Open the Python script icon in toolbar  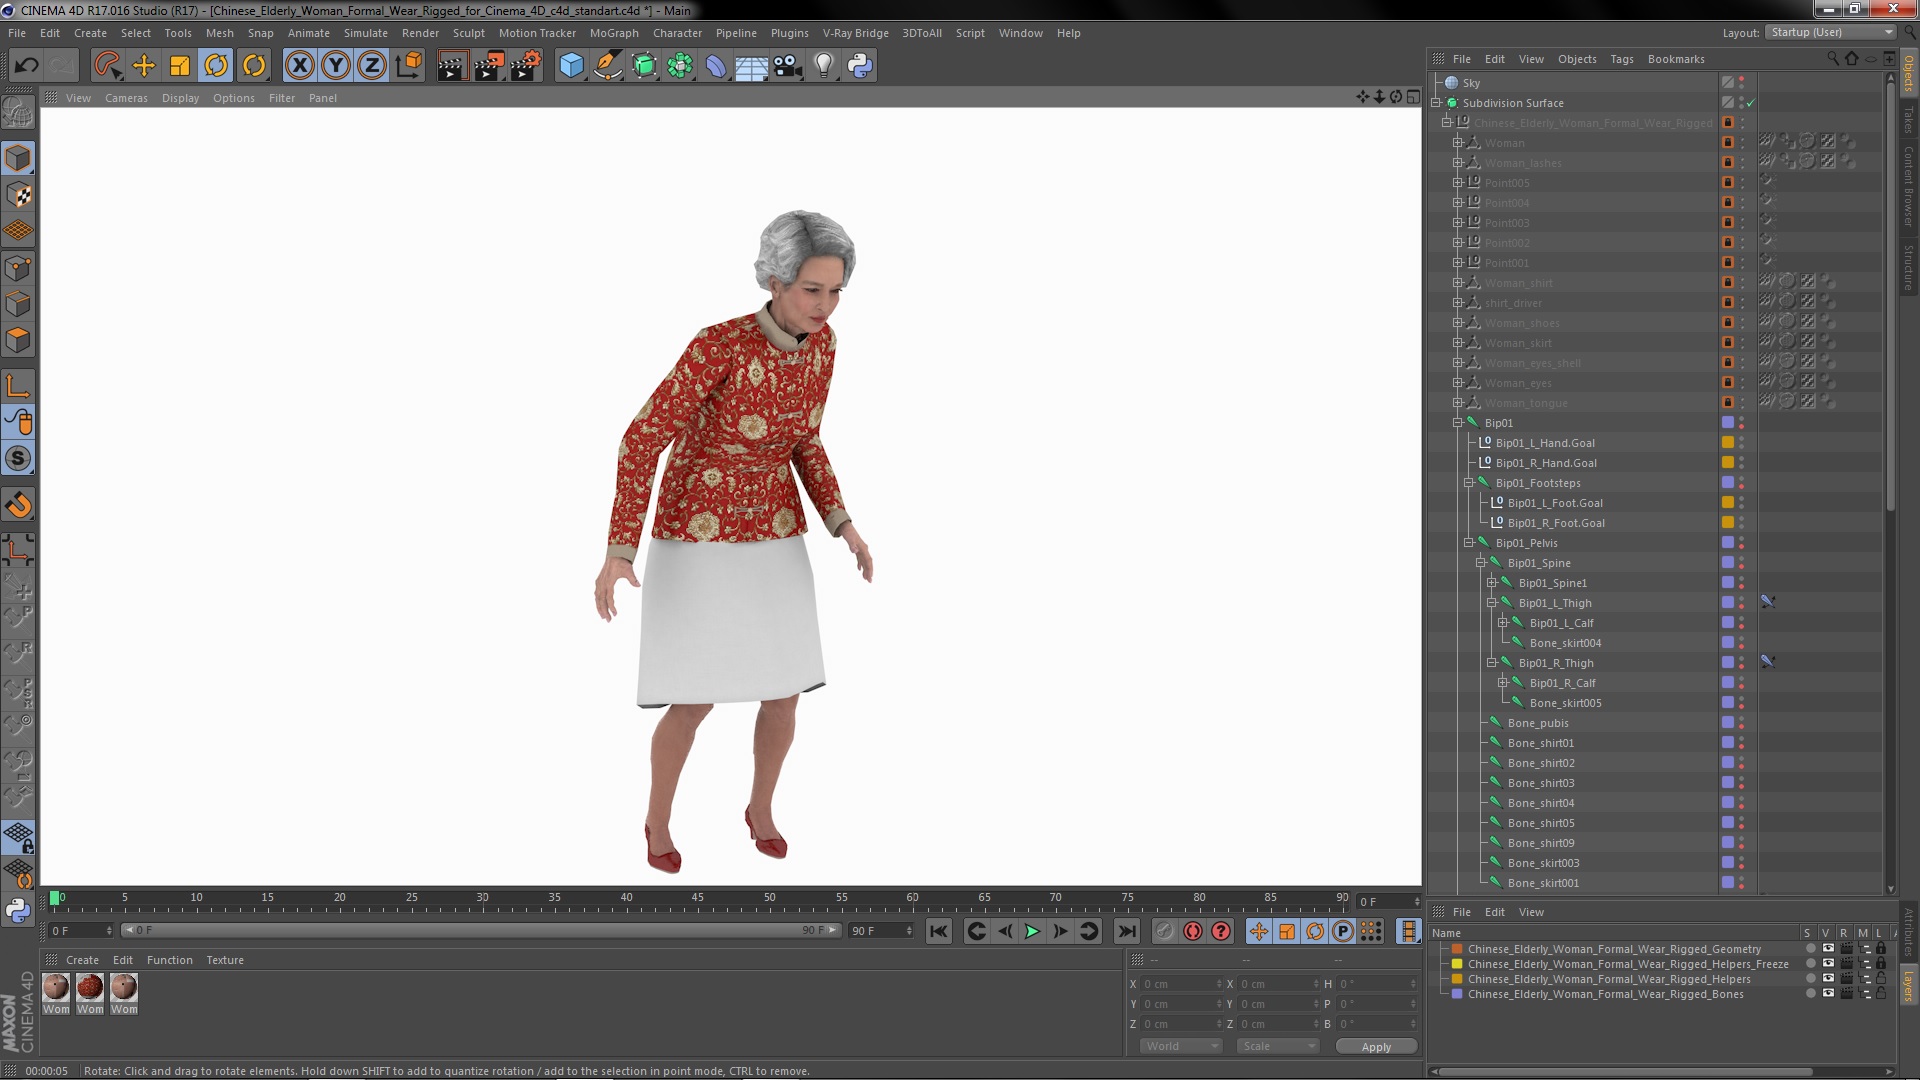click(x=860, y=66)
